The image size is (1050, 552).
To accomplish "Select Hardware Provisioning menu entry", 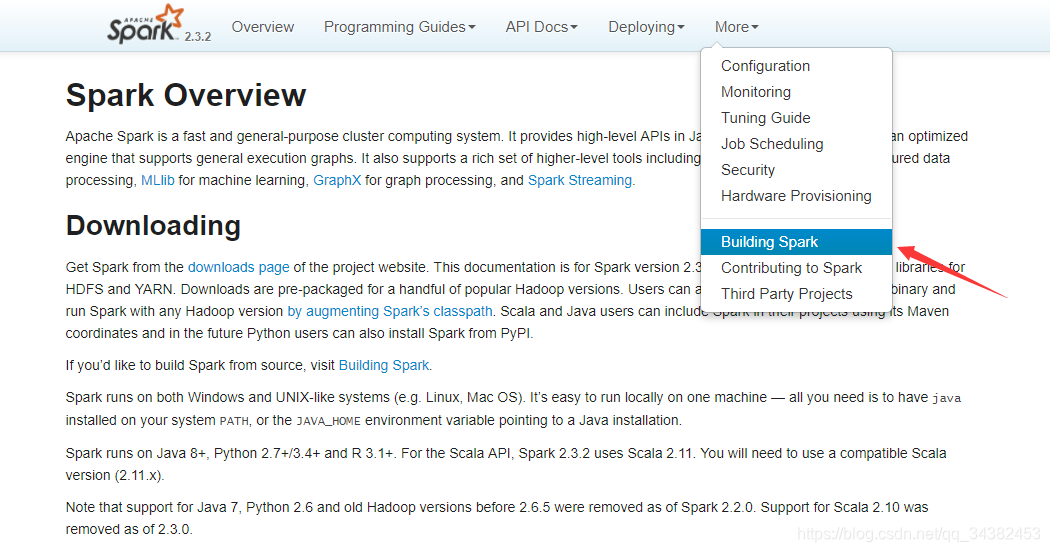I will tap(796, 196).
